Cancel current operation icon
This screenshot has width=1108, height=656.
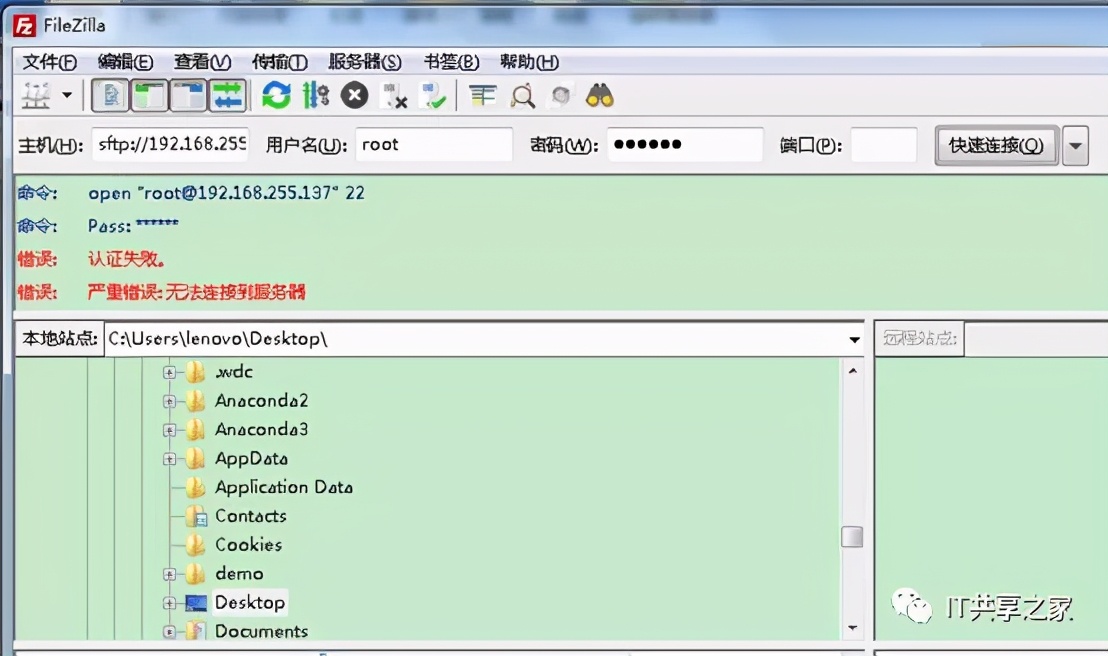355,95
